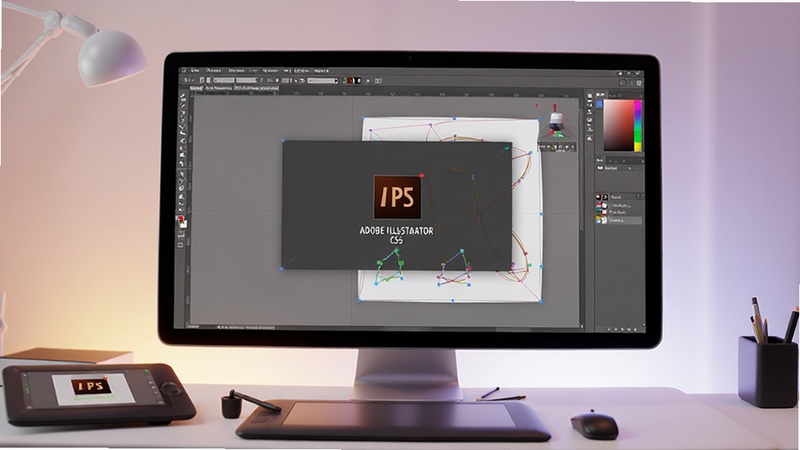Screen dimensions: 800x450
Task: Click the small icon toolbar under the gizmo
Action: [558, 147]
